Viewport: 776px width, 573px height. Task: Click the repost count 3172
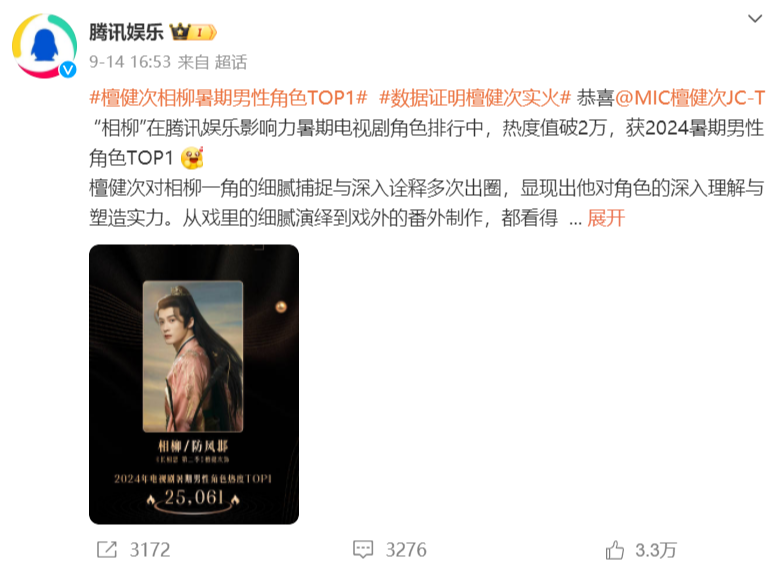coord(150,550)
